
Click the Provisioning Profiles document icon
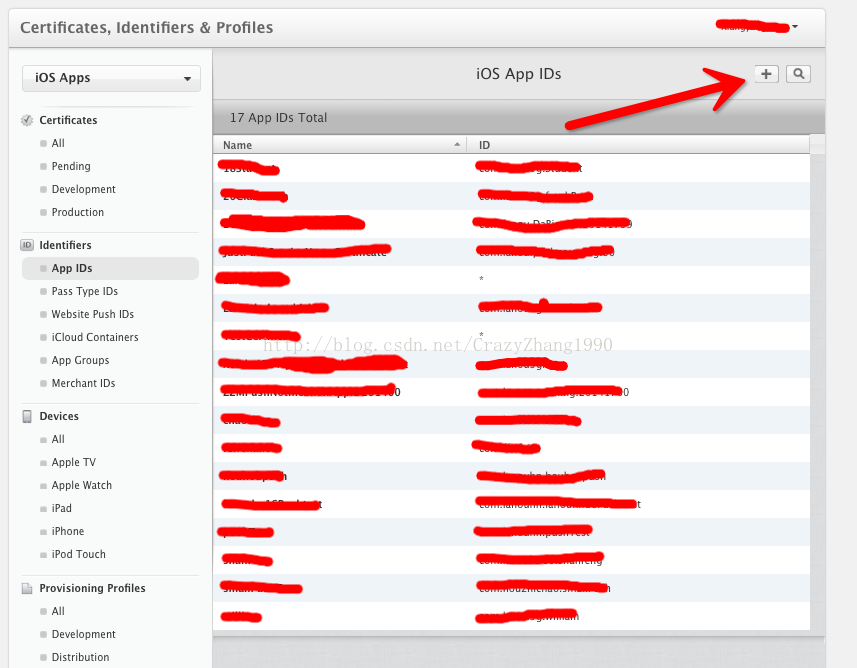[x=27, y=588]
